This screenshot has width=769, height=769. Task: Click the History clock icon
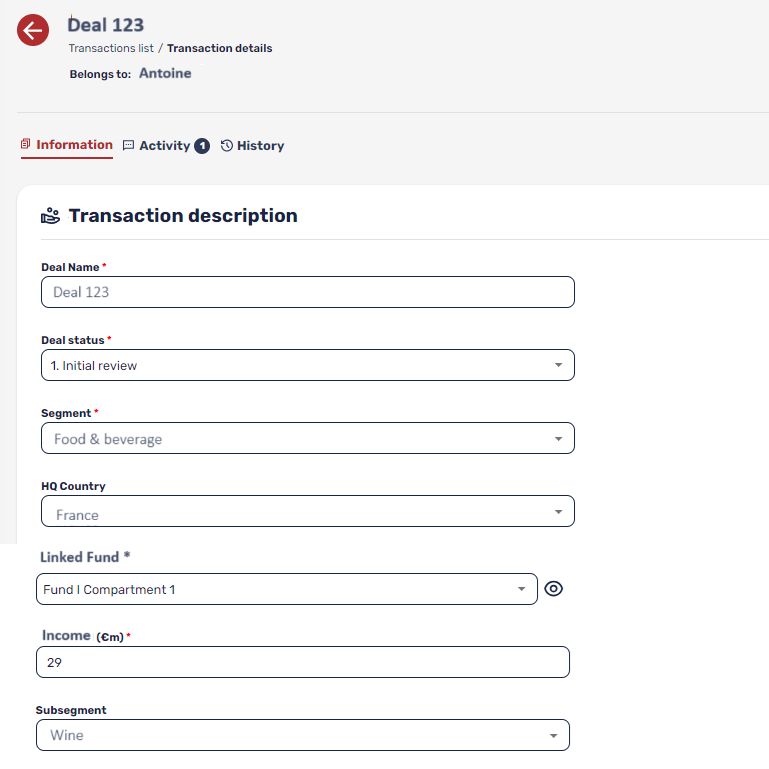tap(227, 146)
